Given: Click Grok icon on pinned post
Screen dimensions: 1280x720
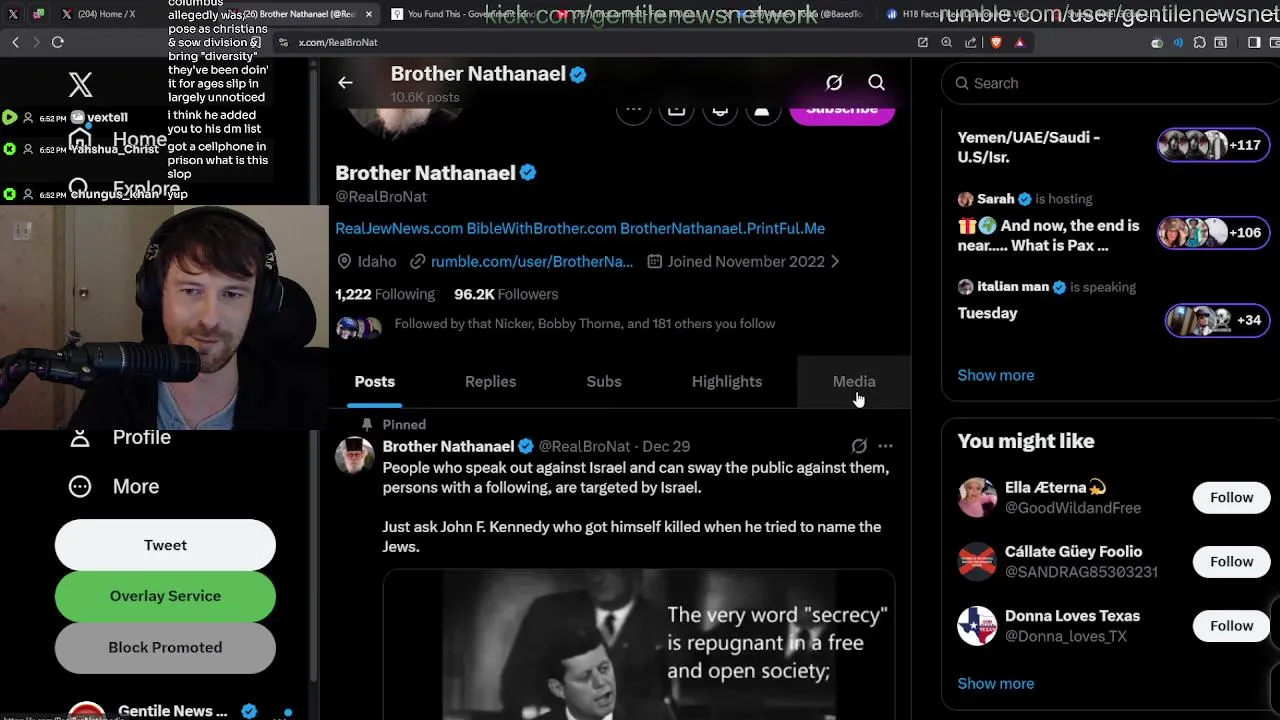Looking at the screenshot, I should [x=859, y=446].
